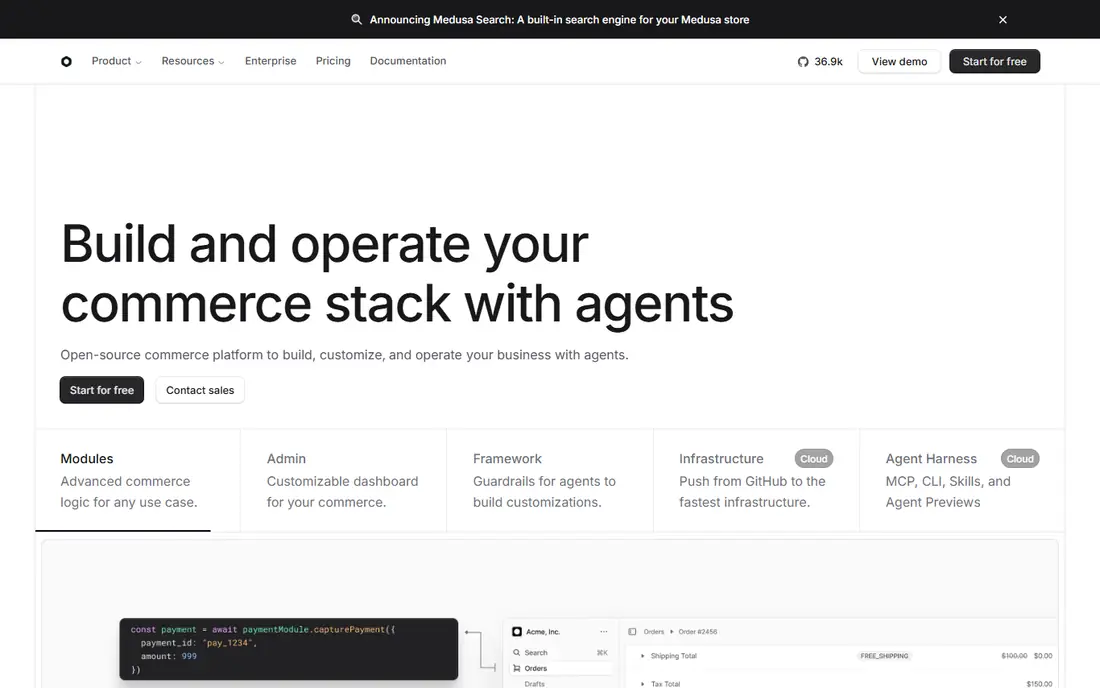Expand the Product dropdown menu

(x=116, y=61)
